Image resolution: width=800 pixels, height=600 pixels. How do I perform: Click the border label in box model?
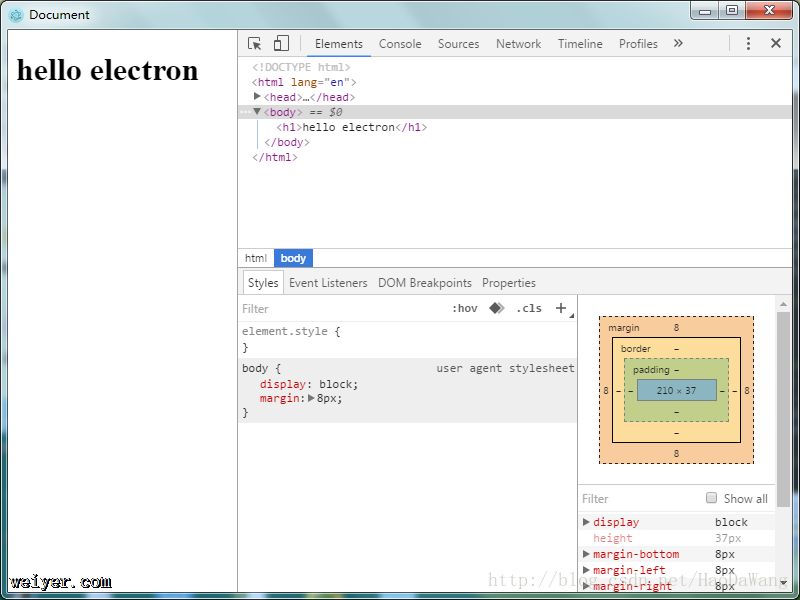tap(636, 348)
